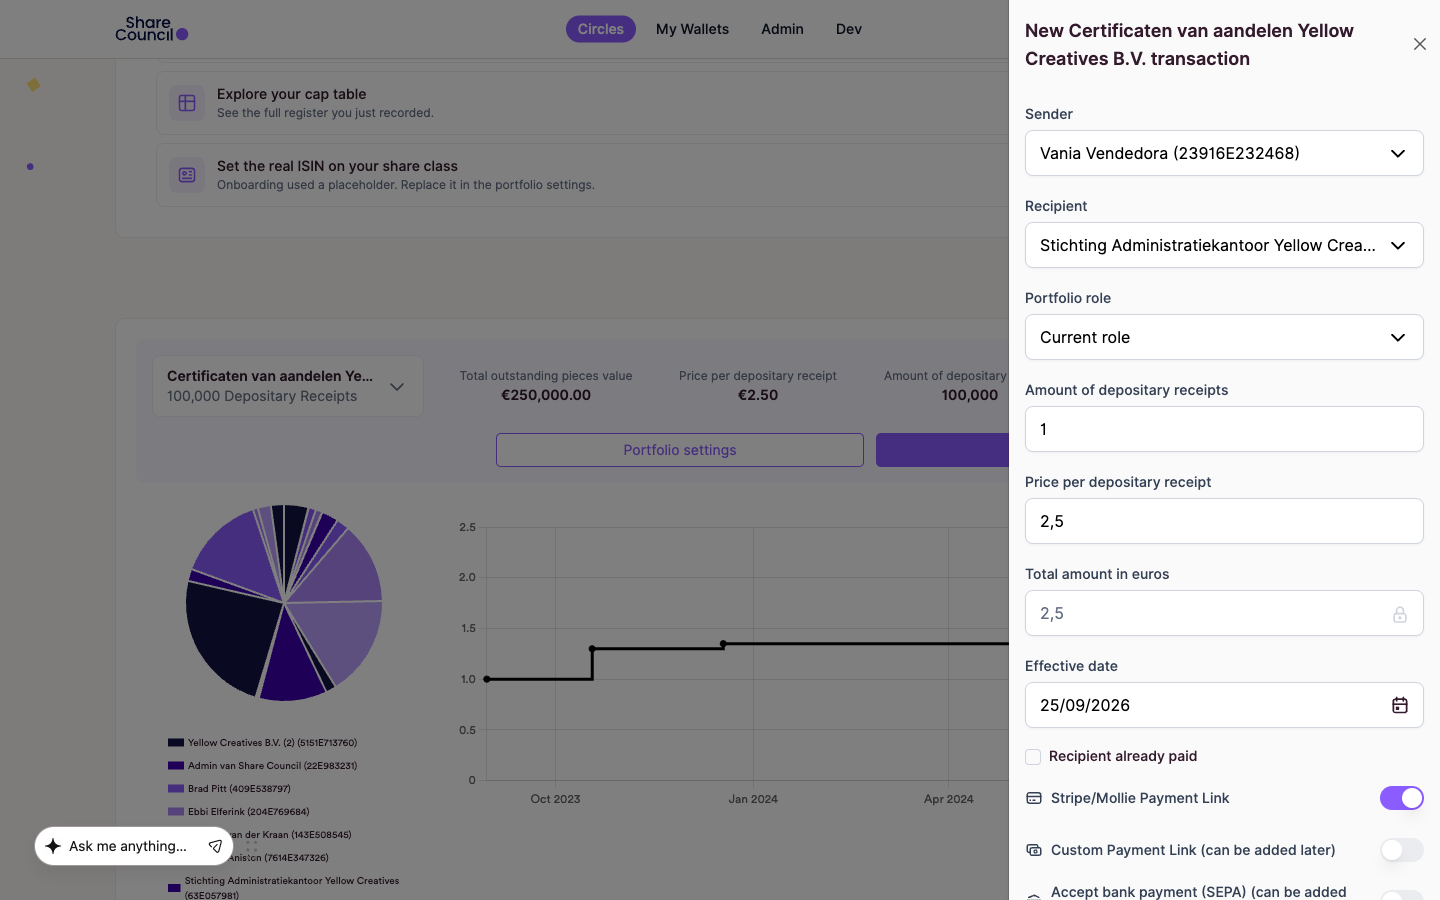The image size is (1440, 900).
Task: Click the Ask me anything input
Action: (128, 846)
